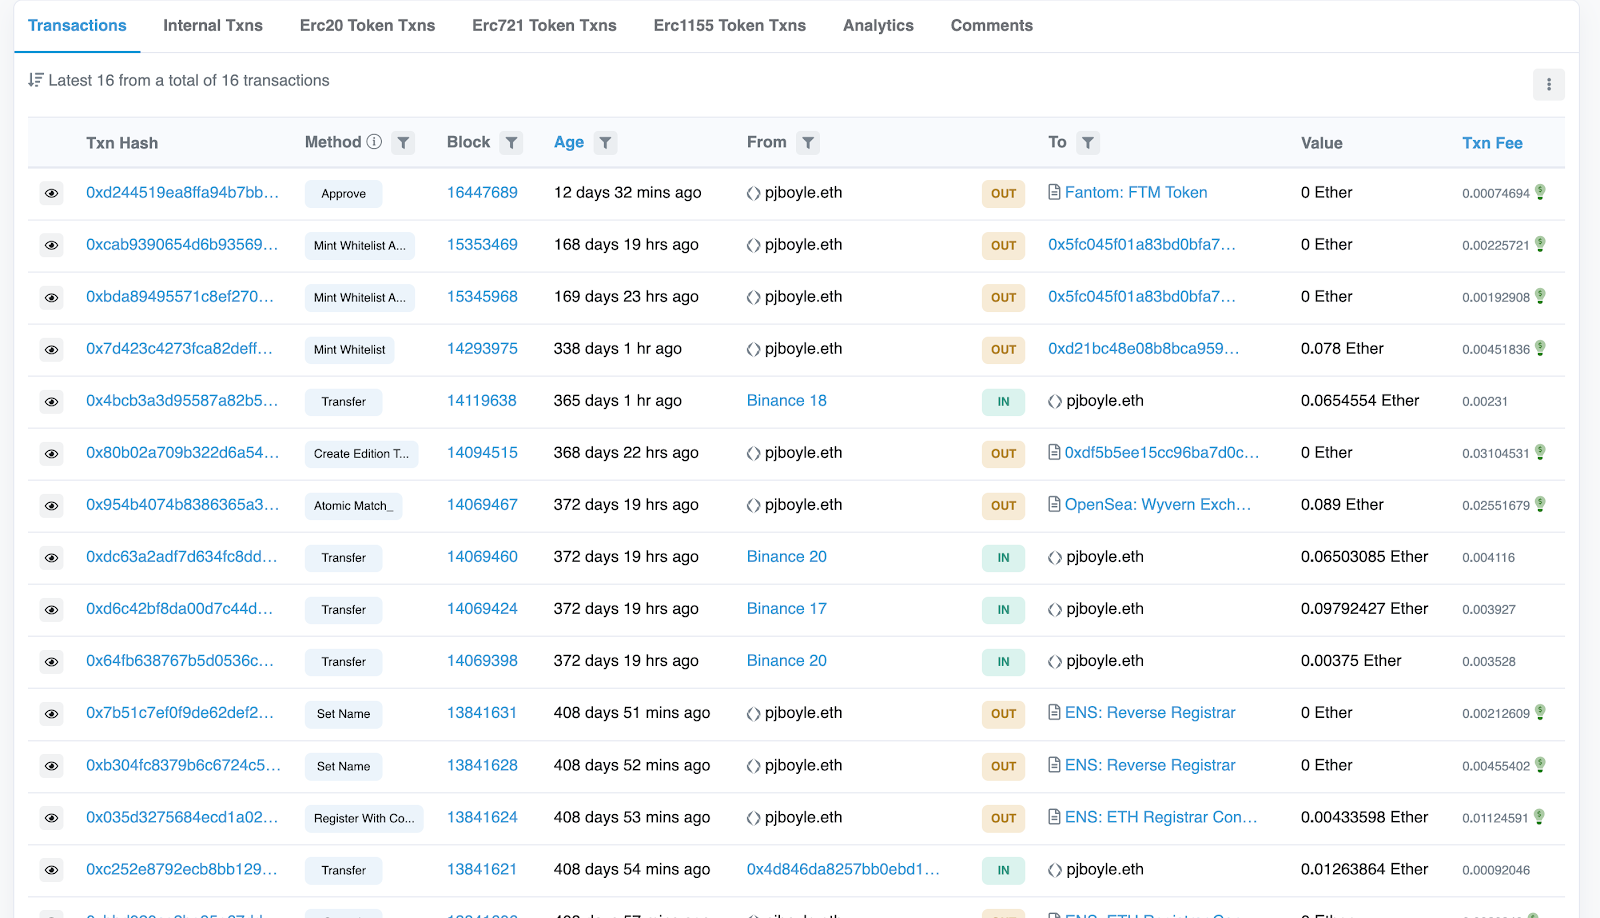Click gas fee bulb icon for 0.00192908

click(1540, 296)
